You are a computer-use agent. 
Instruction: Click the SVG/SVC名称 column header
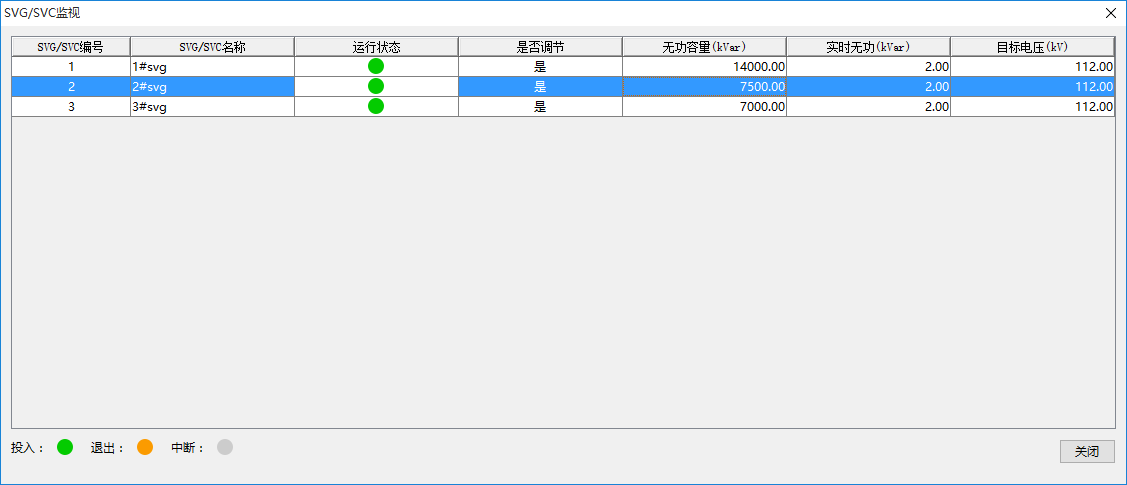point(213,47)
